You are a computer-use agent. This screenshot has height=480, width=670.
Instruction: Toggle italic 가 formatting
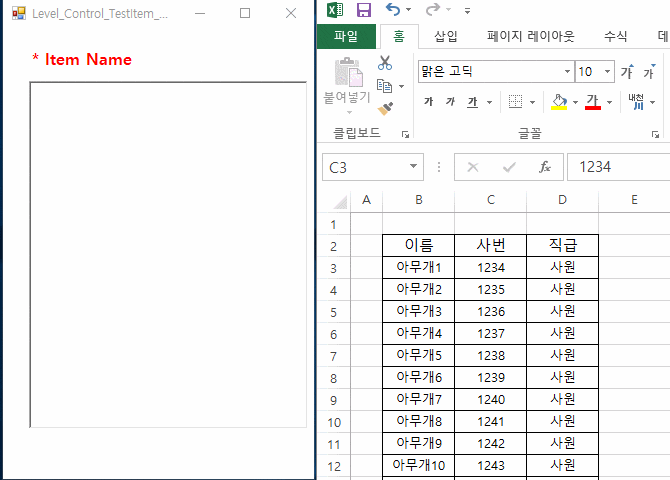coord(450,102)
